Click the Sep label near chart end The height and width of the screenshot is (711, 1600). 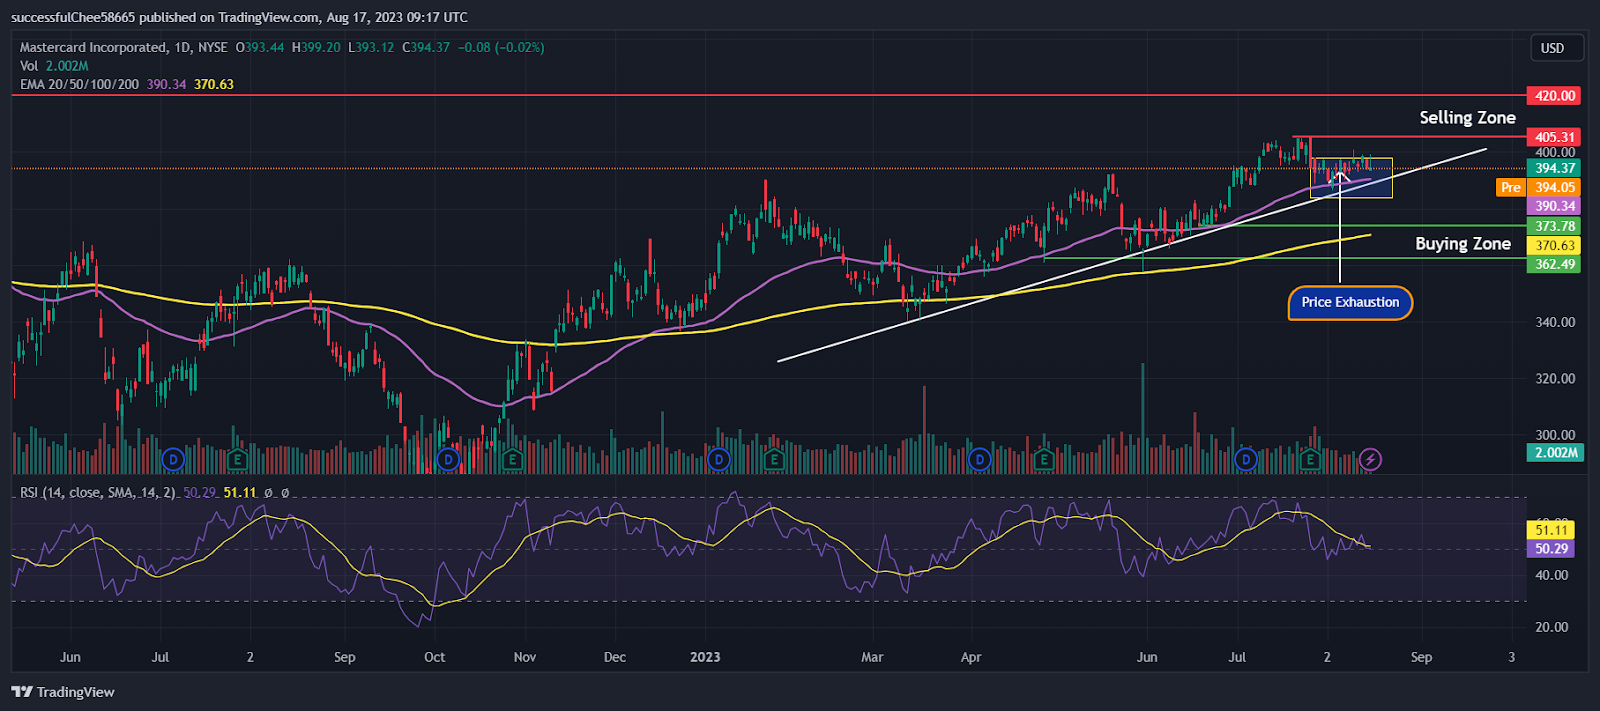click(1421, 657)
